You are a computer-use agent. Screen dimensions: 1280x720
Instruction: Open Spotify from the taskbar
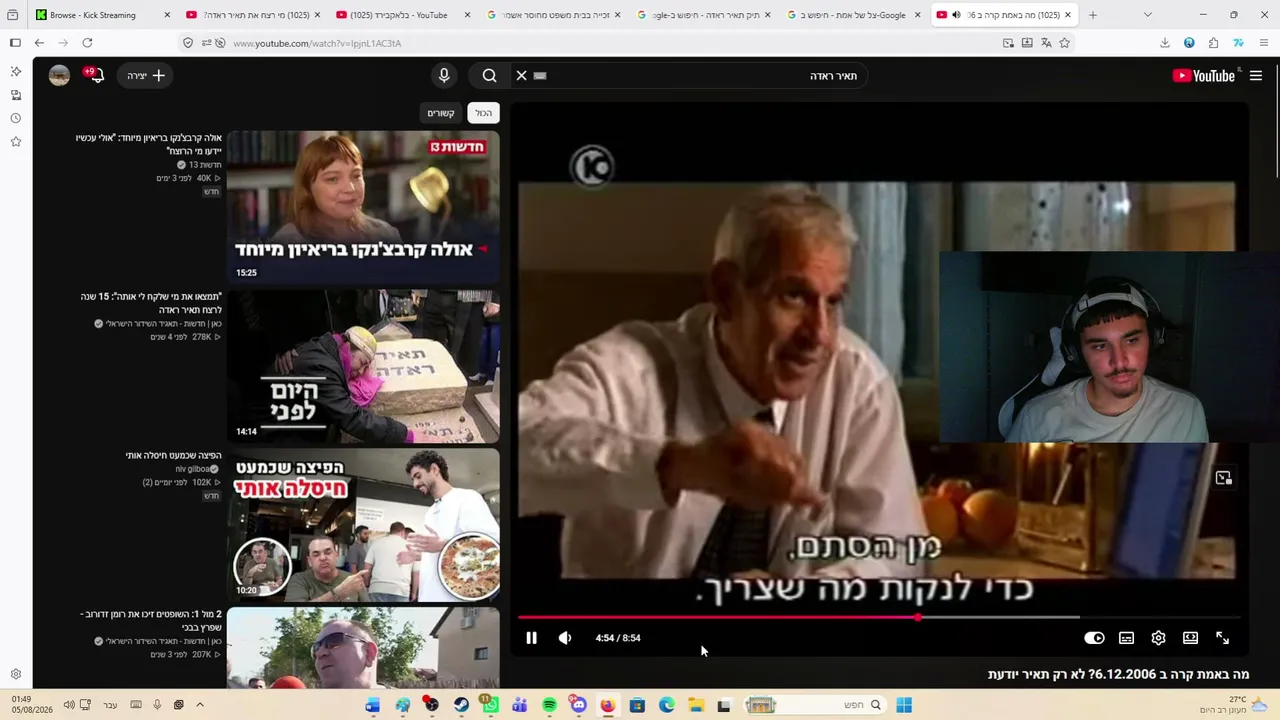click(x=549, y=705)
